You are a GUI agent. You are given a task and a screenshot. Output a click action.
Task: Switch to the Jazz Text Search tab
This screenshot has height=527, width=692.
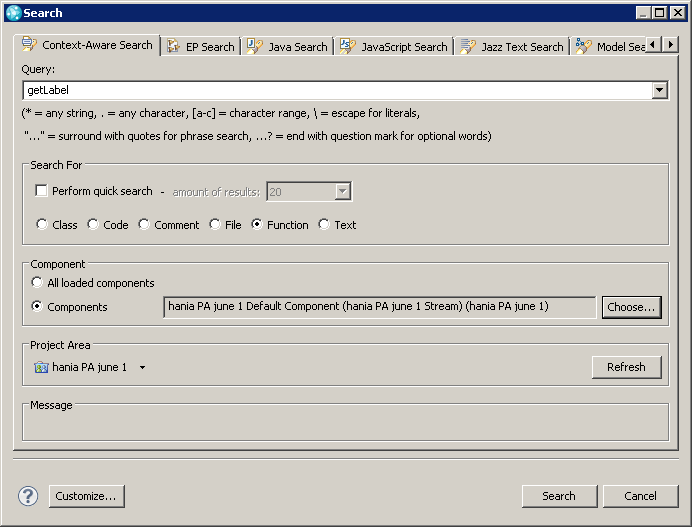512,46
